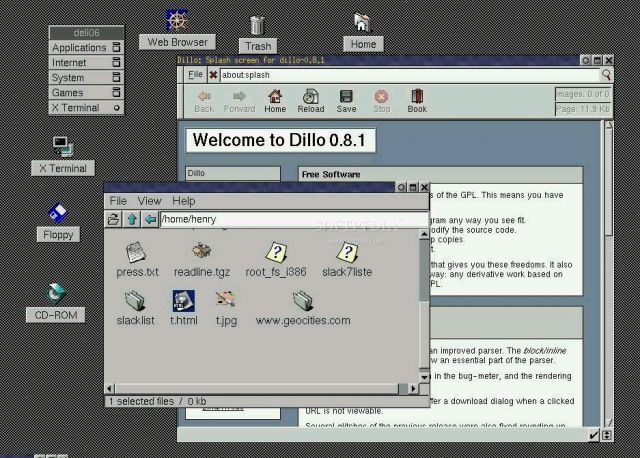Click the file manager's scroll-down arrow

click(424, 377)
